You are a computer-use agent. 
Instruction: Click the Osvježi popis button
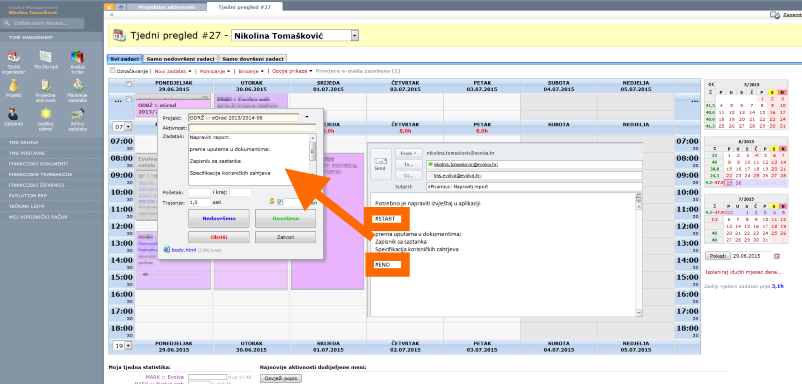pyautogui.click(x=281, y=378)
